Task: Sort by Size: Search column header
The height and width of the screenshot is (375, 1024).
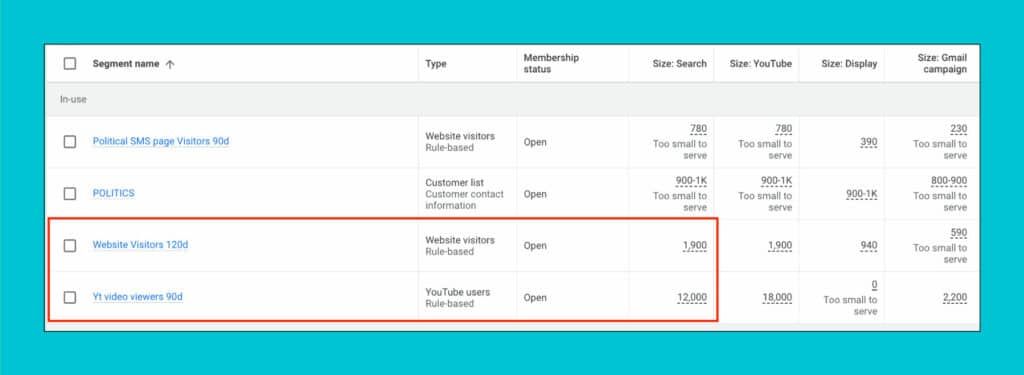Action: pos(679,64)
